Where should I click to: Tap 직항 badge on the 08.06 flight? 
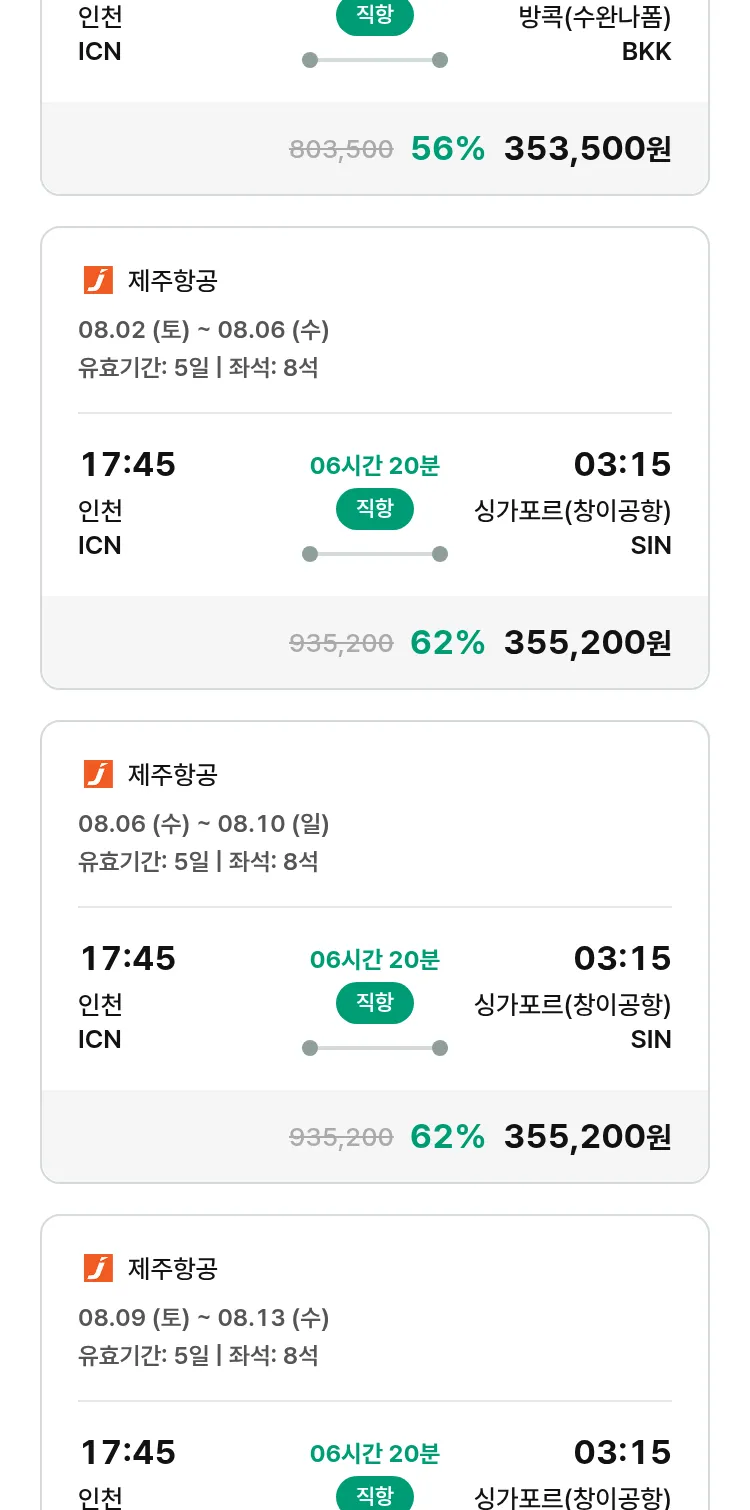pos(374,1003)
